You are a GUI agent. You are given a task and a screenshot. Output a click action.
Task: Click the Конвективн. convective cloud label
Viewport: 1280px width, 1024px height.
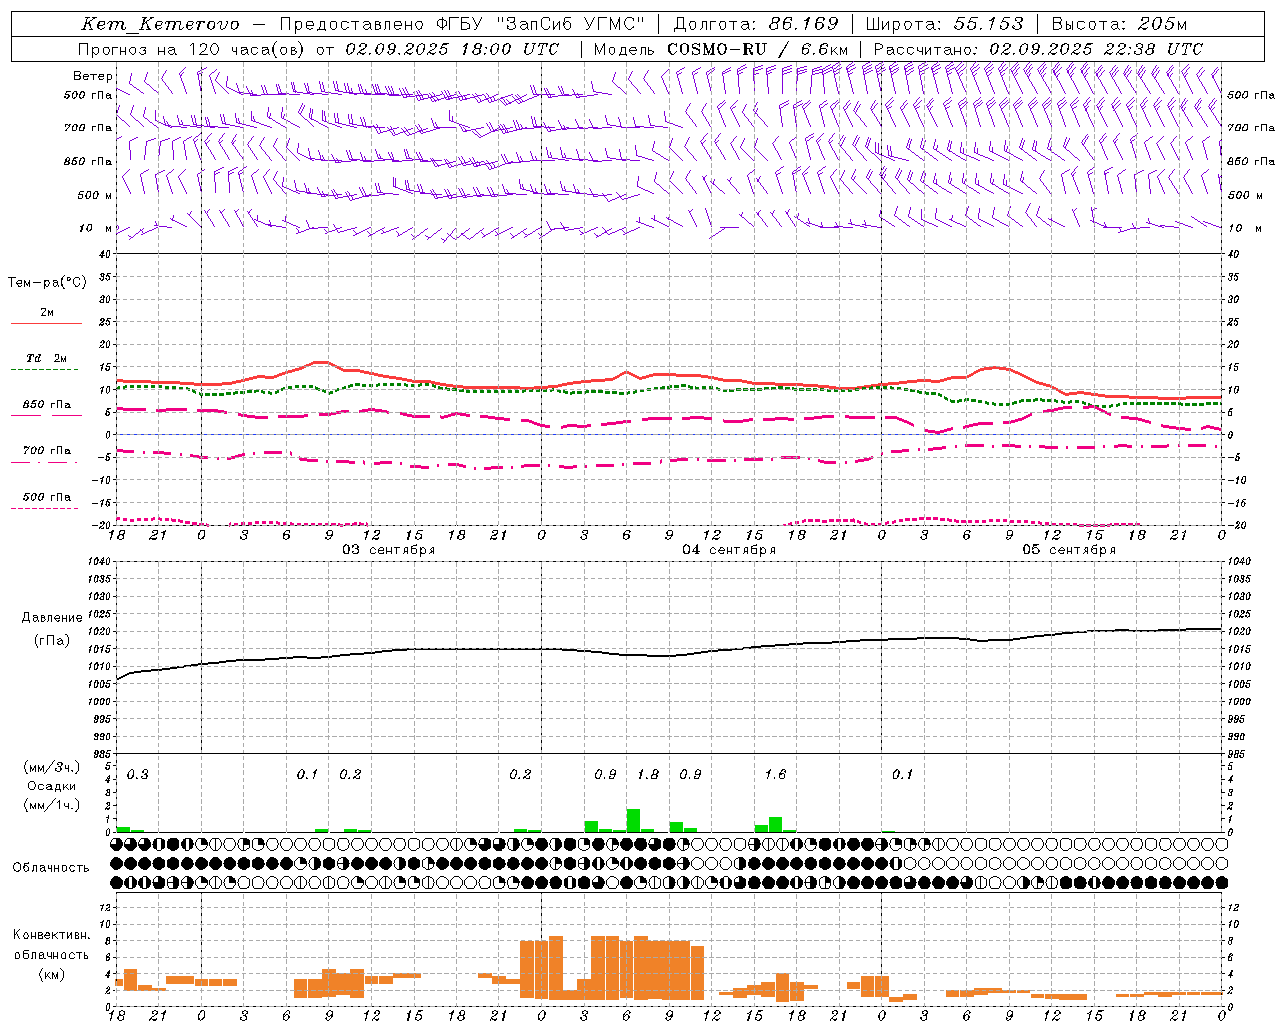(52, 935)
